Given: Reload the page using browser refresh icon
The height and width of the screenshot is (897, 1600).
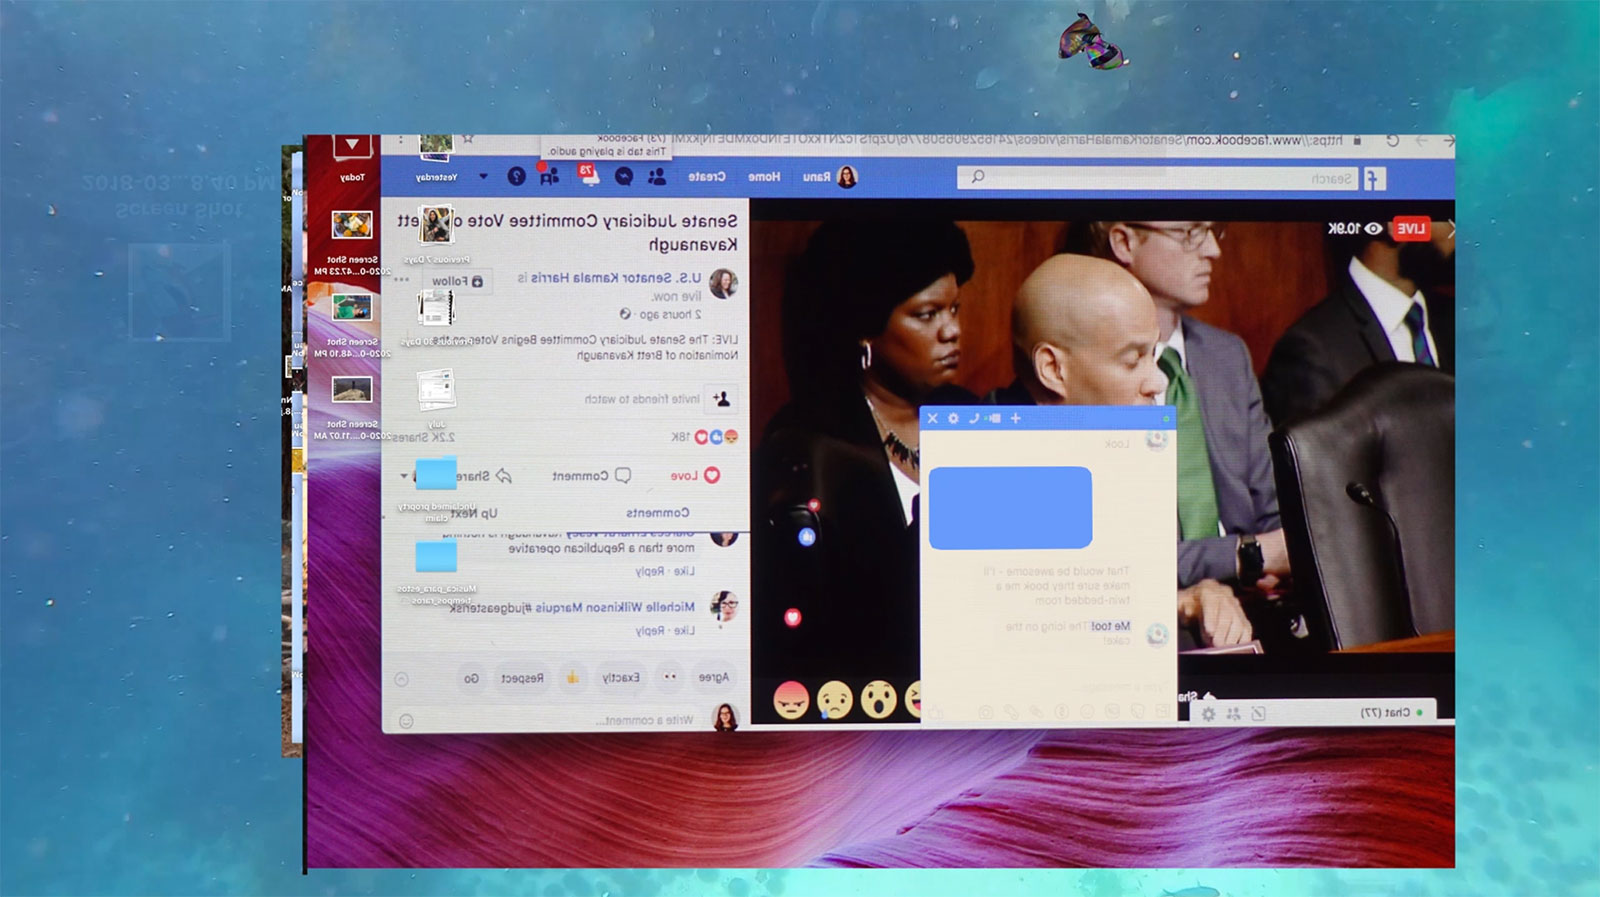Looking at the screenshot, I should coord(1392,141).
